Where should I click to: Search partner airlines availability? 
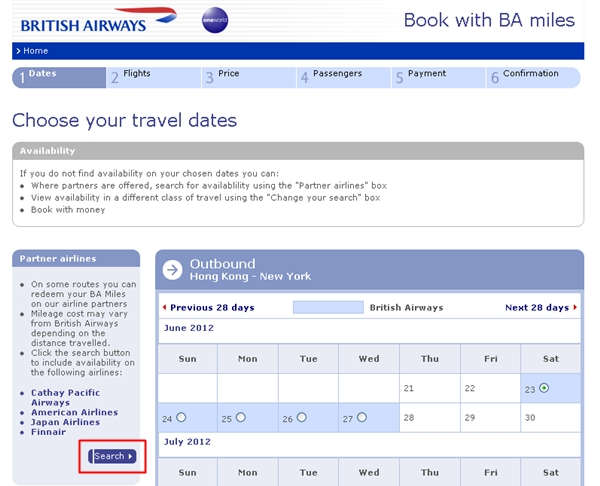coord(112,456)
